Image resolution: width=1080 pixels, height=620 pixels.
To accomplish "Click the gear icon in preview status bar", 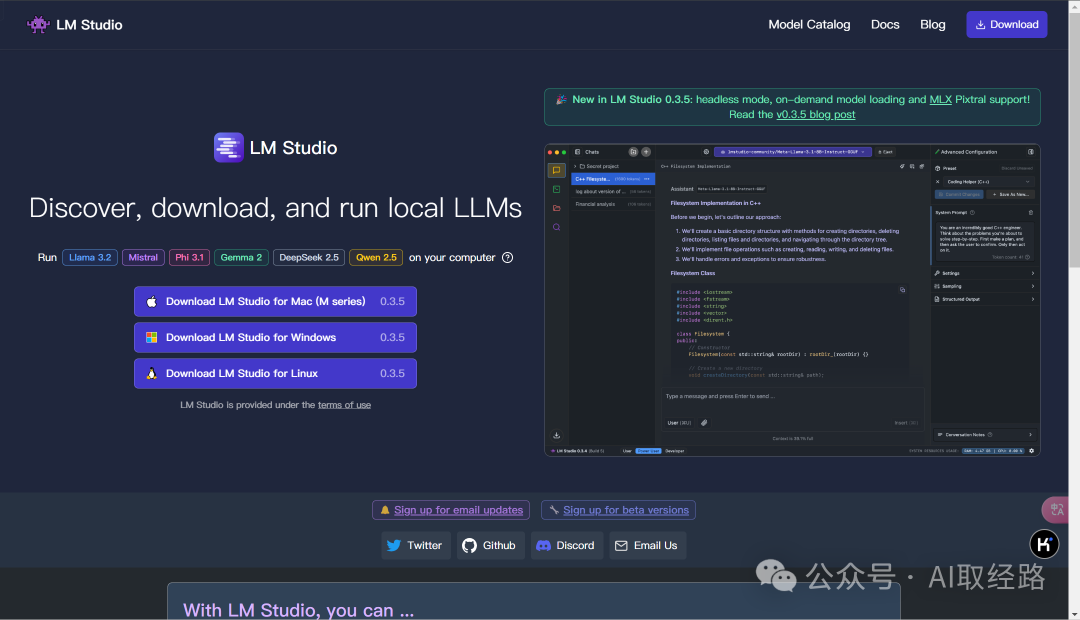I will pyautogui.click(x=1031, y=451).
